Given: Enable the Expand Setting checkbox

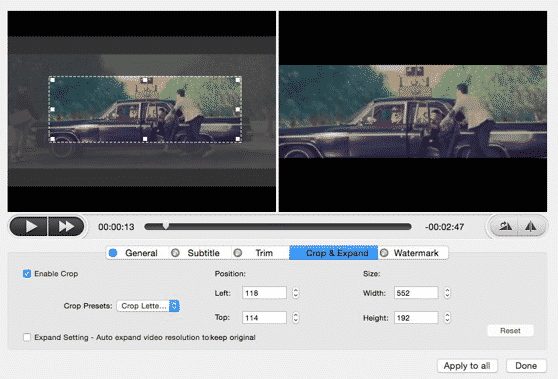Looking at the screenshot, I should click(27, 337).
